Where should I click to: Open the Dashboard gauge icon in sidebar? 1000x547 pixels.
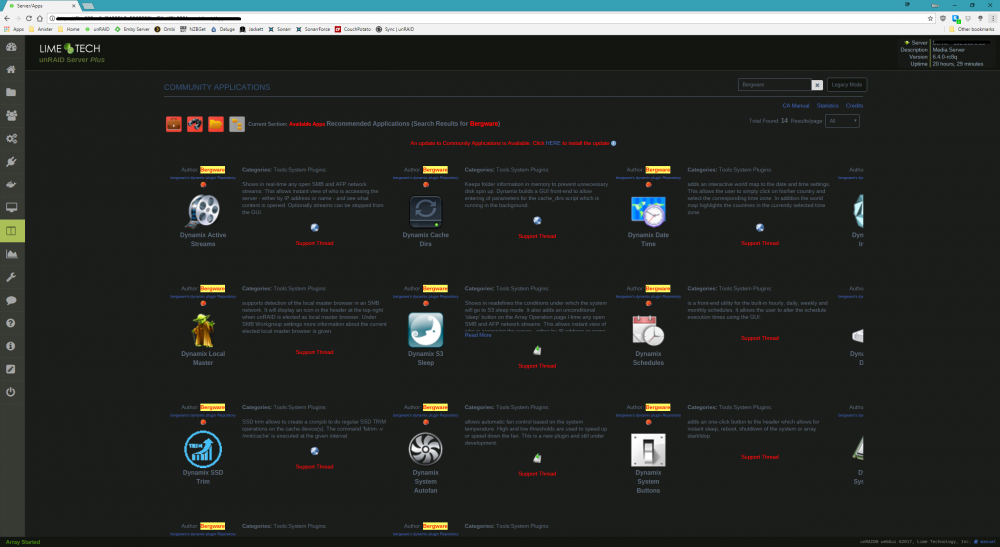[x=11, y=47]
